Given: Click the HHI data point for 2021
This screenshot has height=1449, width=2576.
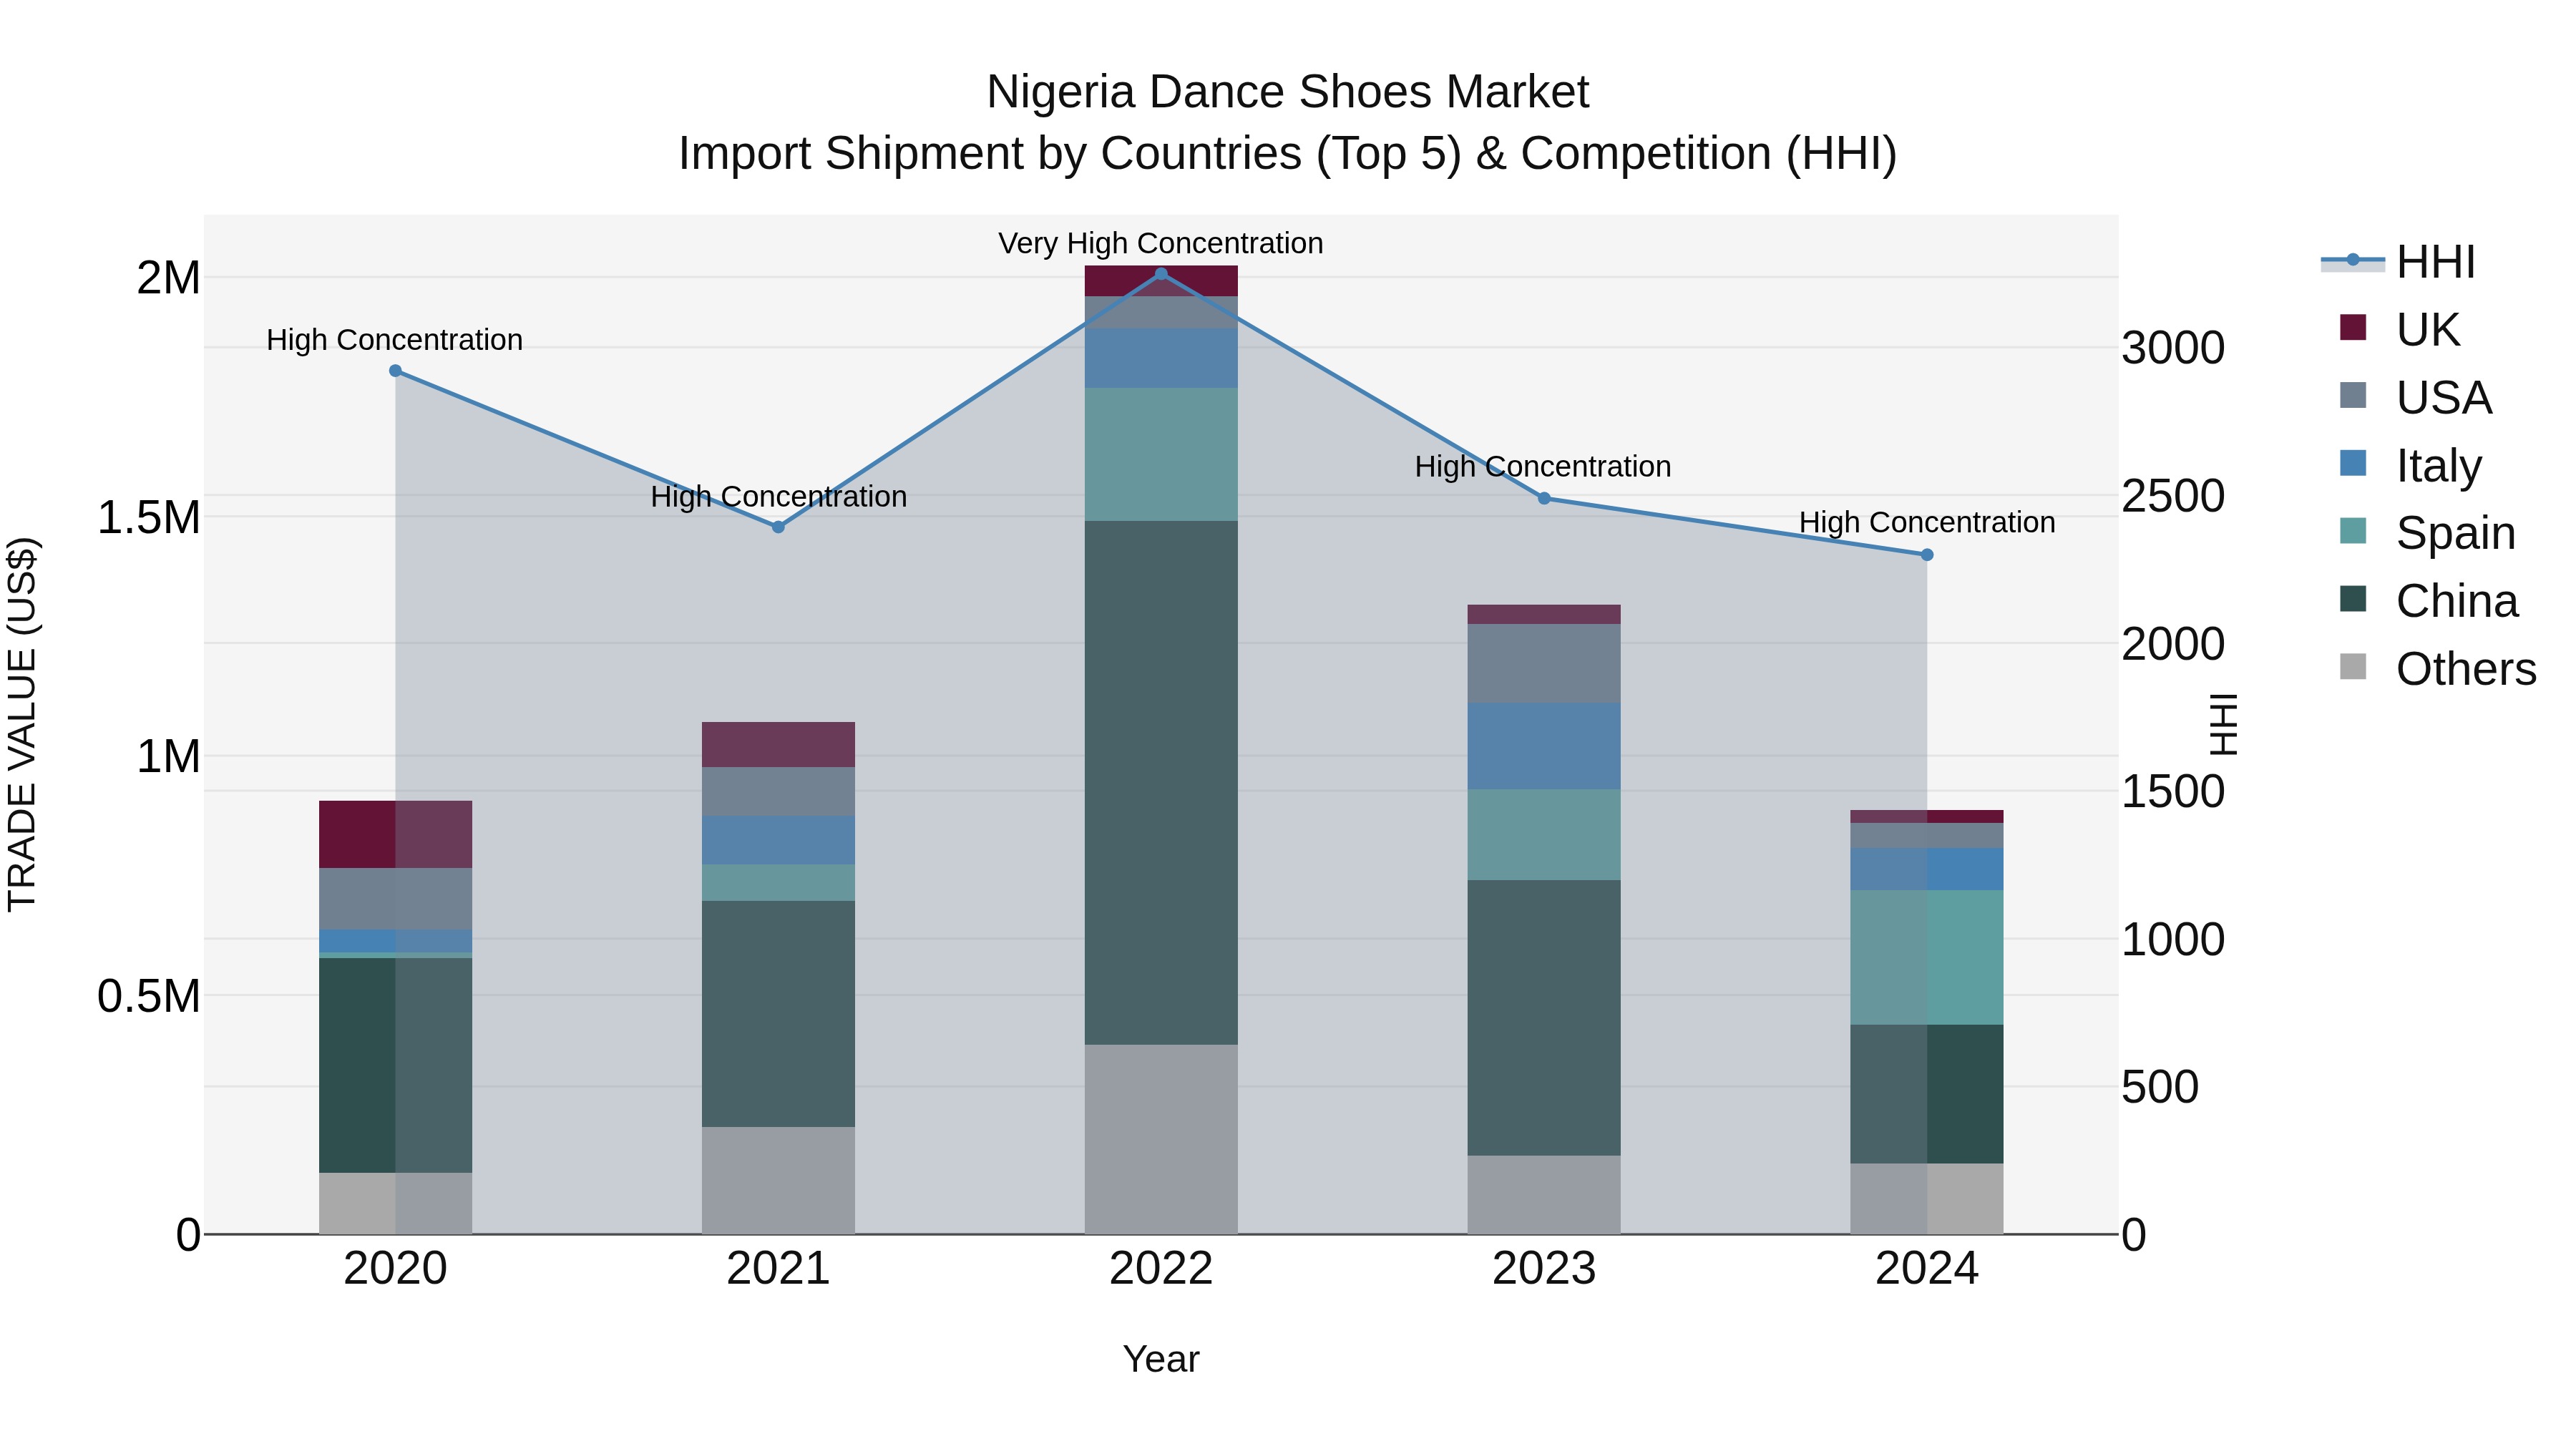Looking at the screenshot, I should point(778,527).
